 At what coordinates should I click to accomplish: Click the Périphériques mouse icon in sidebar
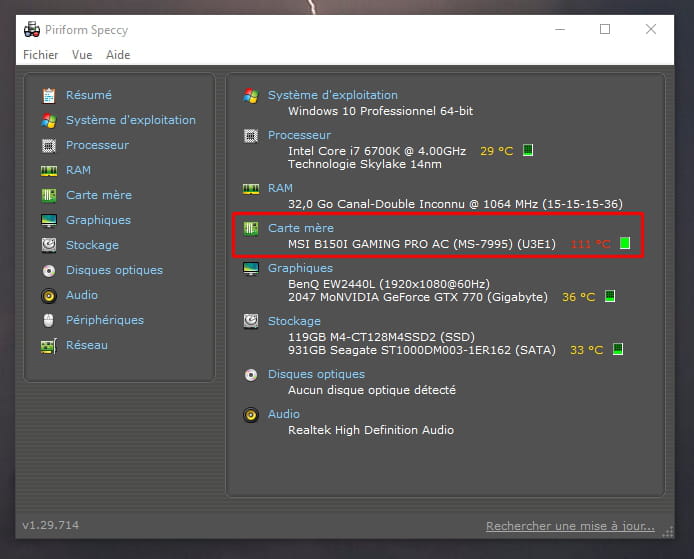[x=48, y=321]
